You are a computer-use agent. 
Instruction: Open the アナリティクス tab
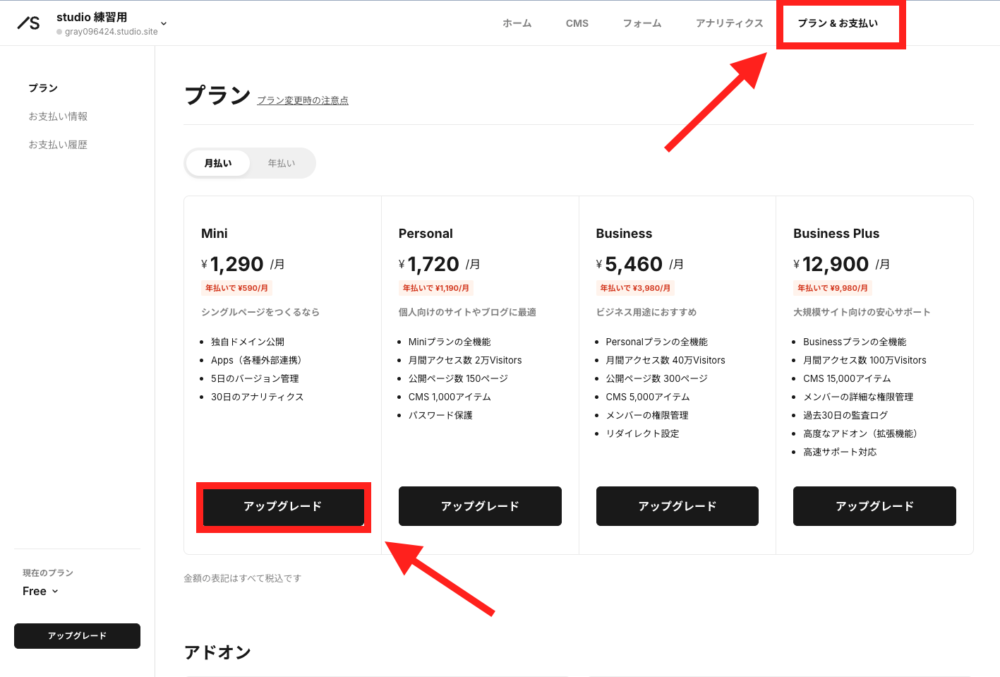pyautogui.click(x=729, y=23)
